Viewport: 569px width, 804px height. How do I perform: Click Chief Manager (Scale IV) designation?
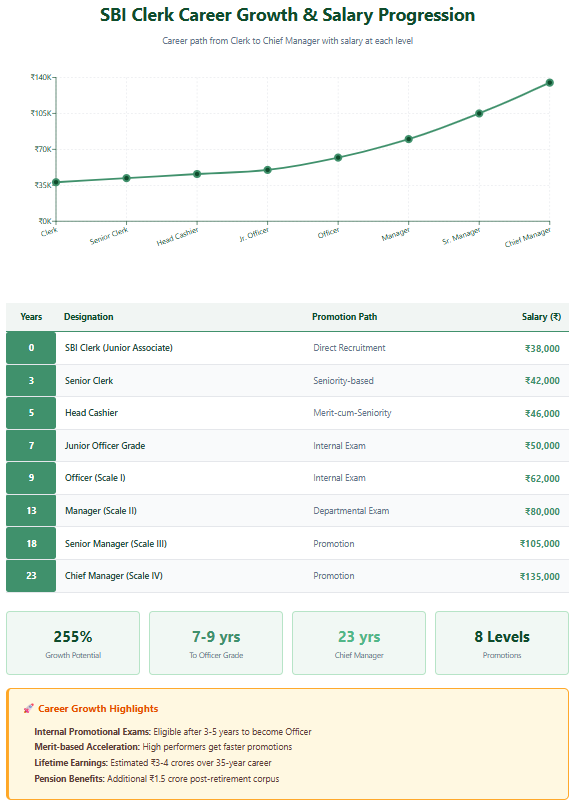click(x=114, y=576)
